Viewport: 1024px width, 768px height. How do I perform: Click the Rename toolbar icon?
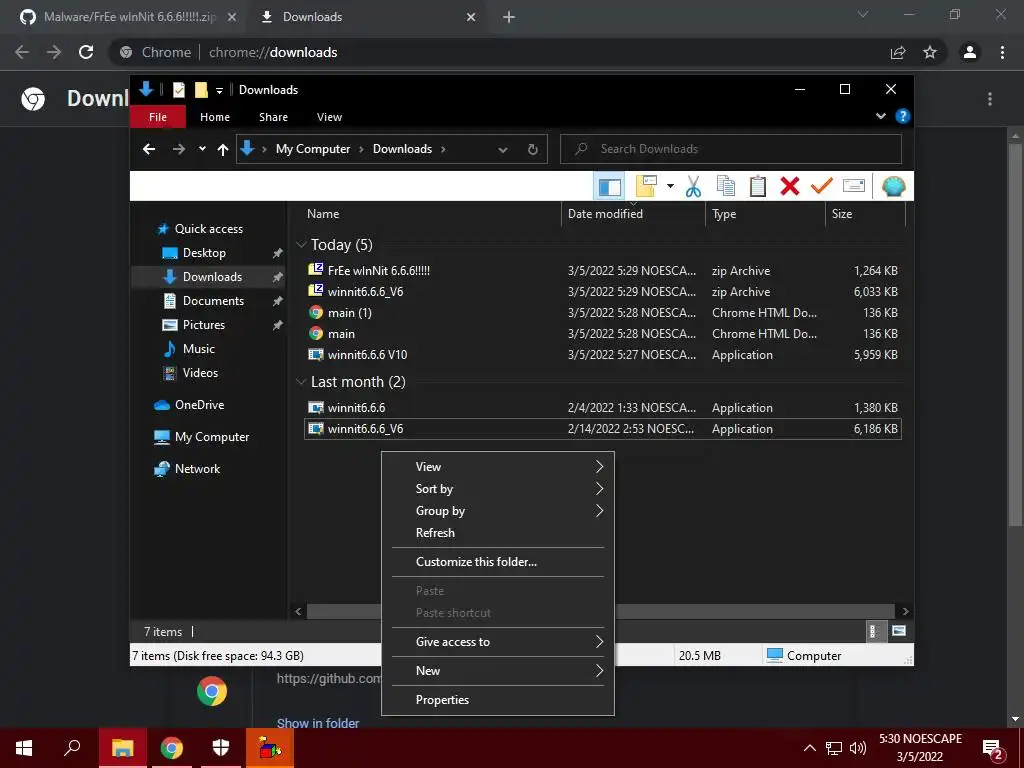(x=854, y=187)
